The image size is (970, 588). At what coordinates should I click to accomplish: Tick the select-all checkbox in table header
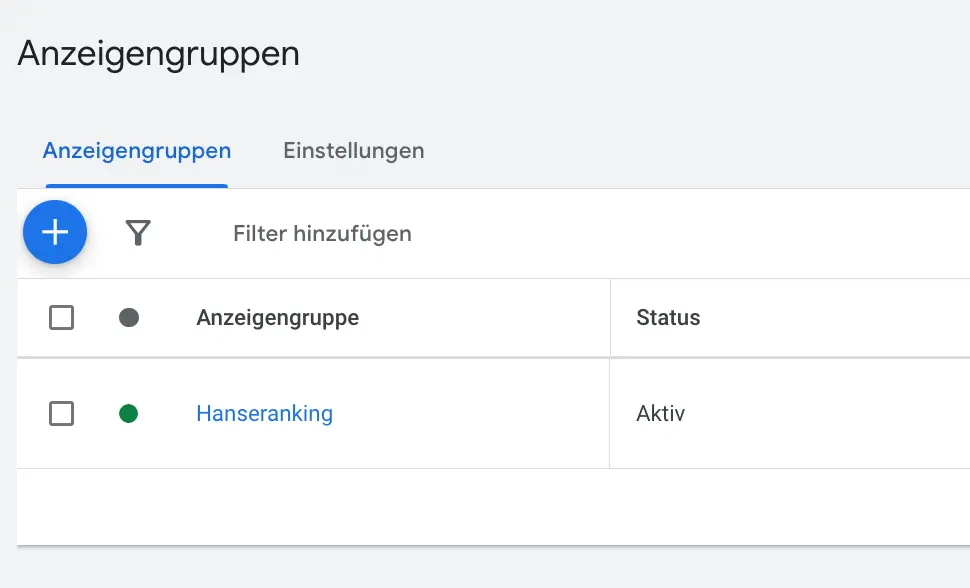pyautogui.click(x=61, y=318)
